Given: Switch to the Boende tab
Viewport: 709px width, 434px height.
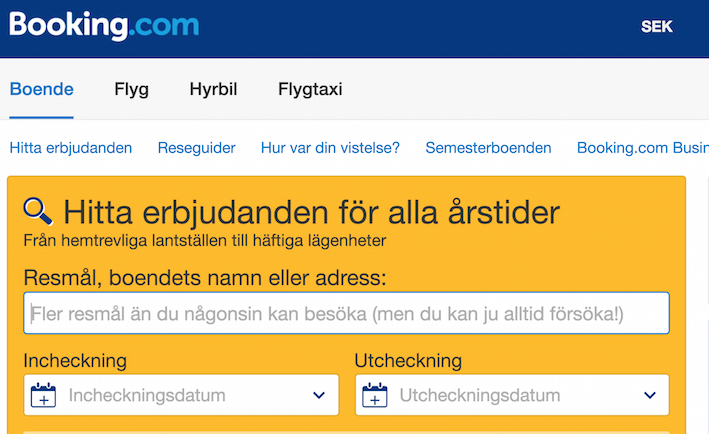Looking at the screenshot, I should [42, 89].
